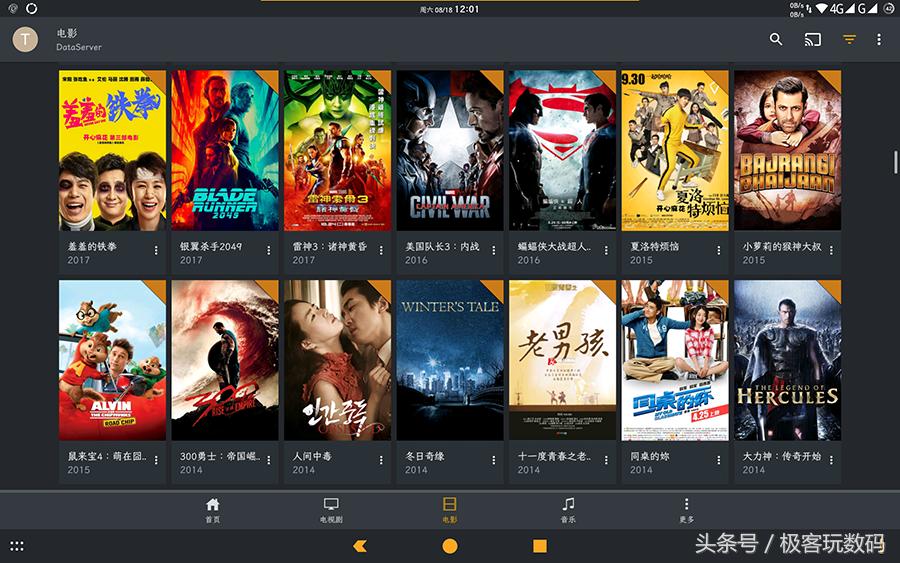This screenshot has height=563, width=900.
Task: Switch to the 首页 home tab
Action: [x=213, y=510]
